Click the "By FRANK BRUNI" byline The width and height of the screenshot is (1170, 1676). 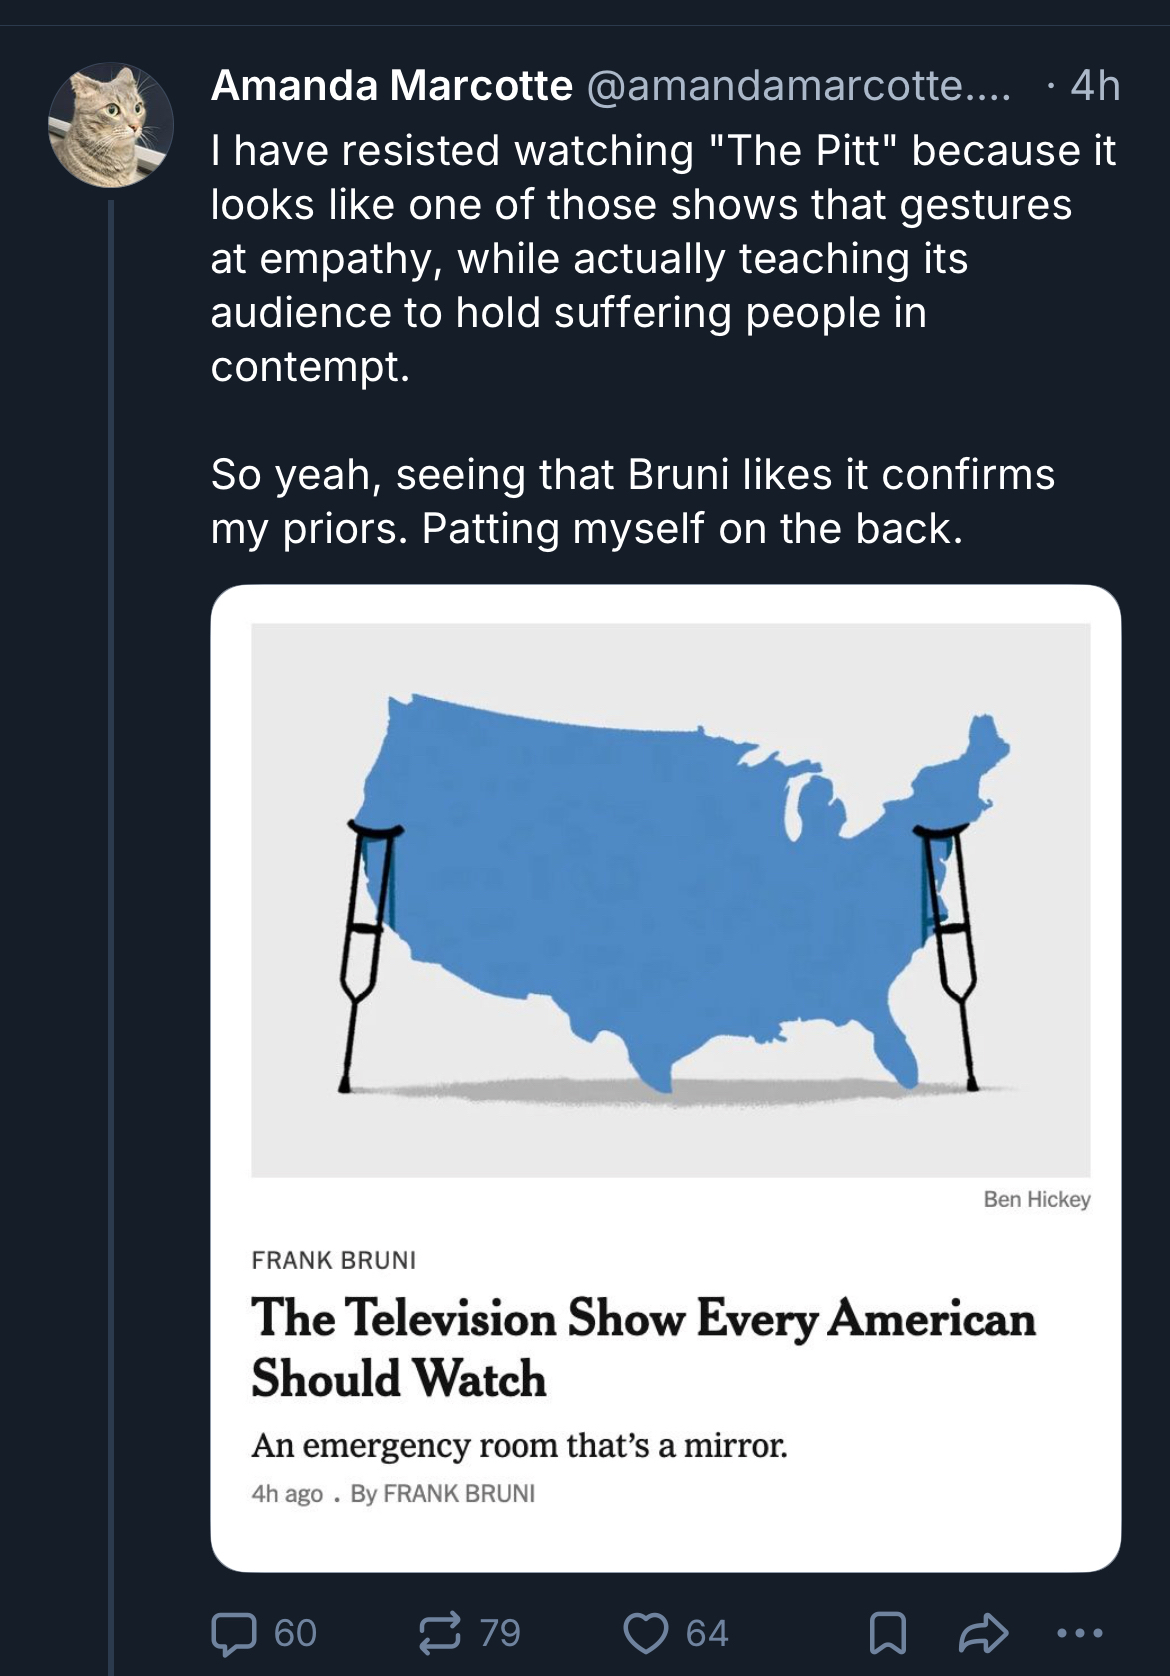(443, 1493)
